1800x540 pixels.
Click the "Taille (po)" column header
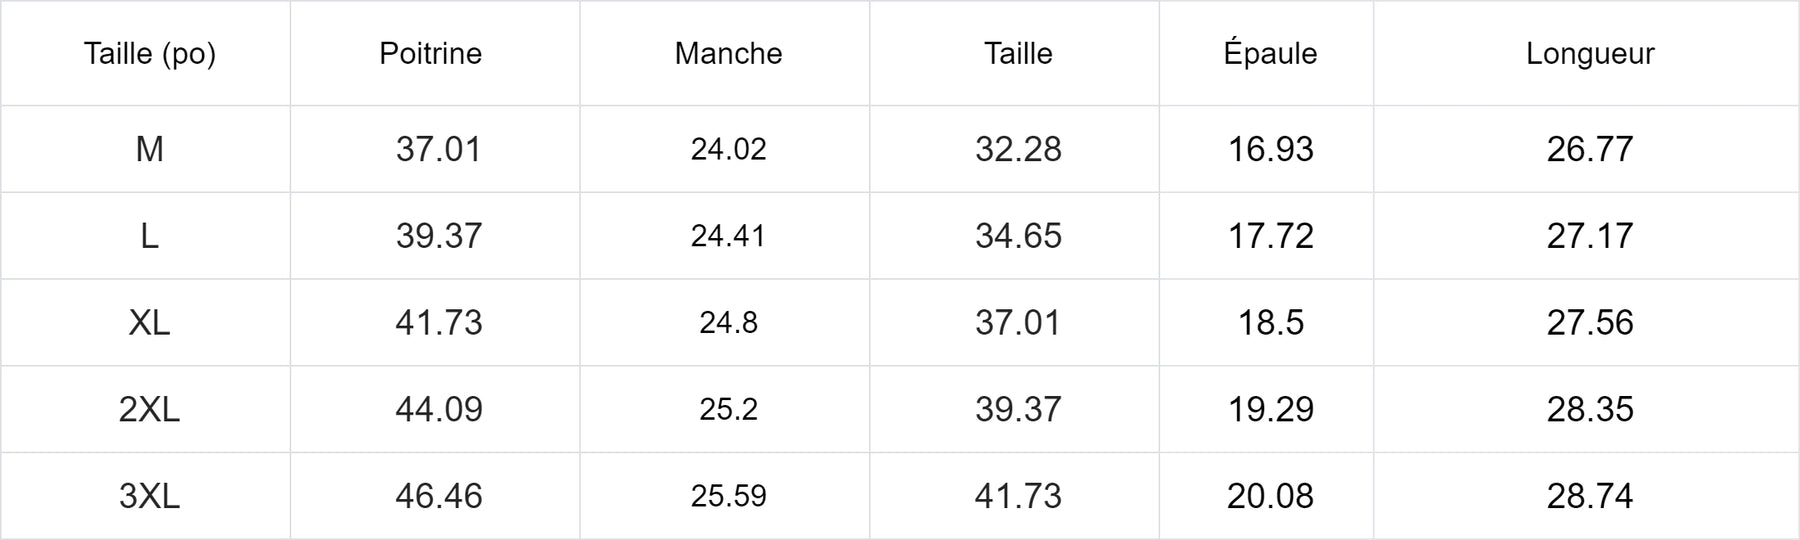click(150, 53)
